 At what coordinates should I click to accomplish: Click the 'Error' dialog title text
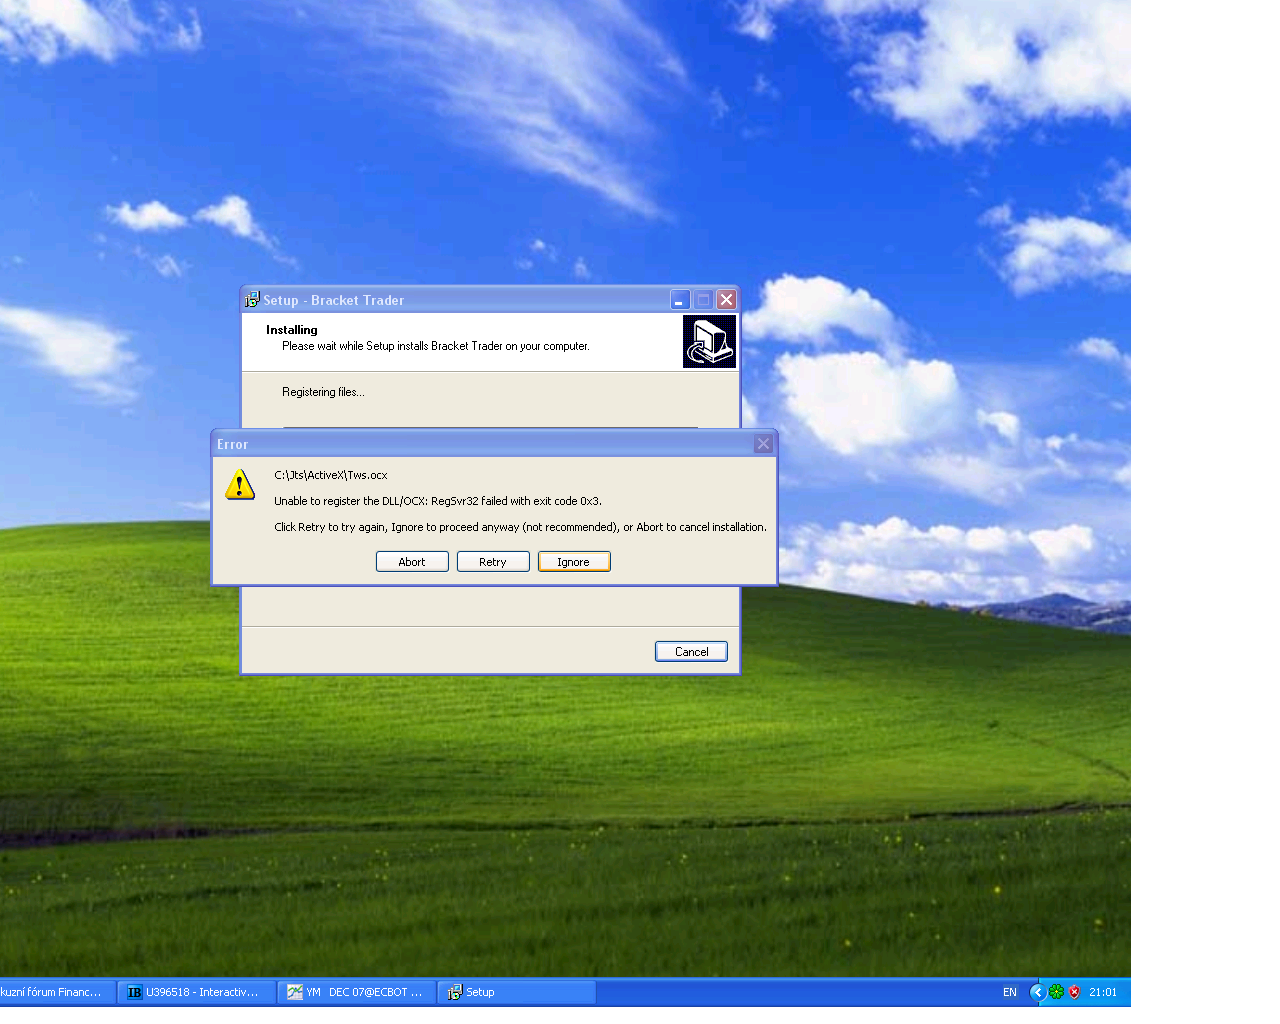pyautogui.click(x=232, y=444)
